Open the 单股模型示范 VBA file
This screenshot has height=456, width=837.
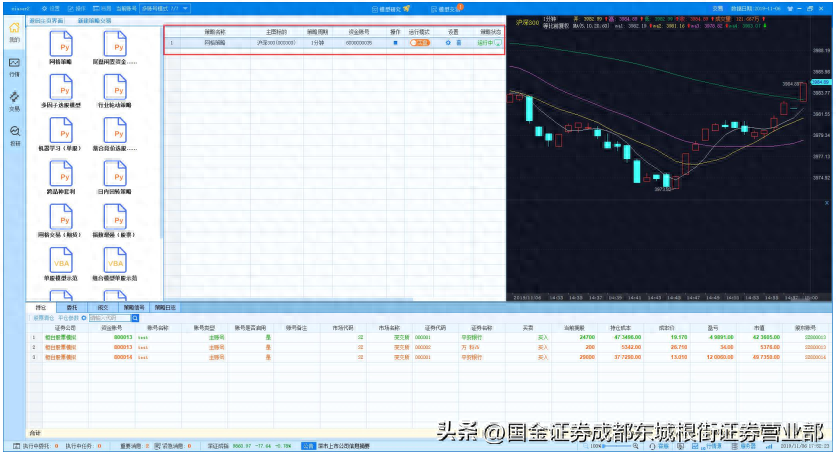click(61, 264)
